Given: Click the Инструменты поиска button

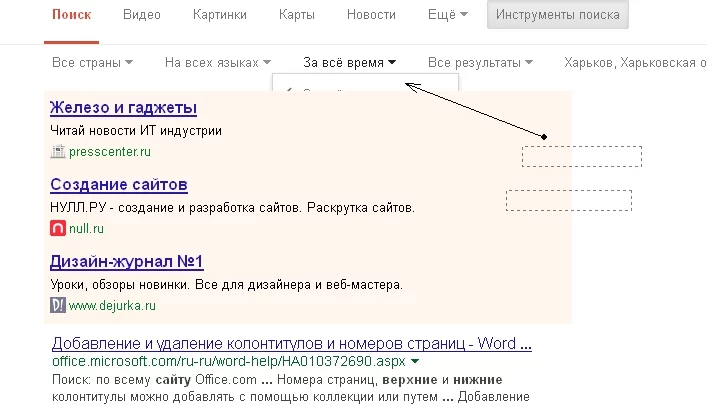Looking at the screenshot, I should [x=558, y=15].
